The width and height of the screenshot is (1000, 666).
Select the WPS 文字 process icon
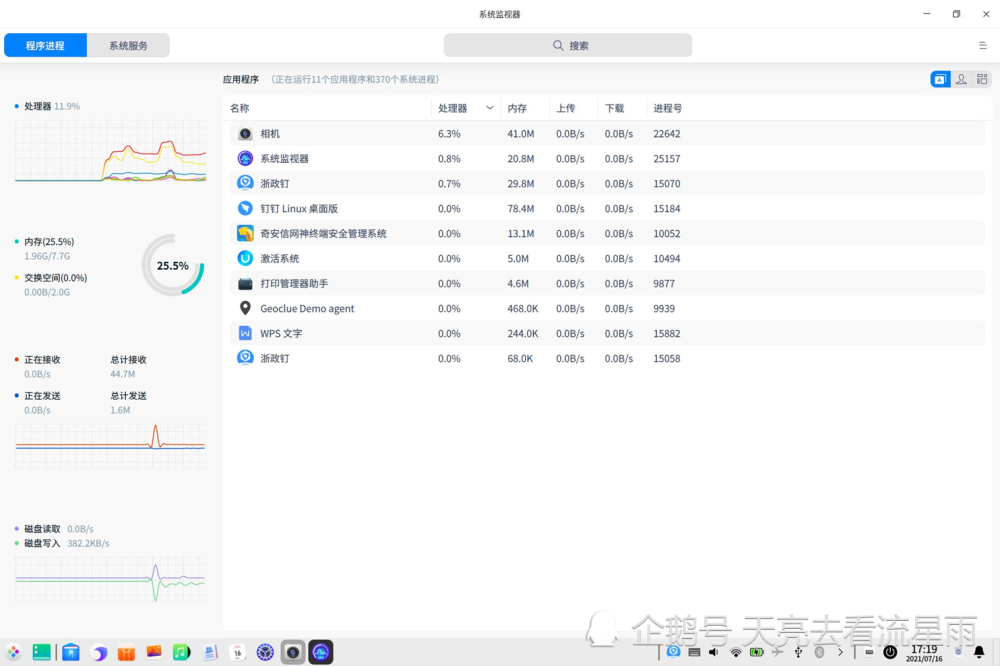tap(245, 333)
